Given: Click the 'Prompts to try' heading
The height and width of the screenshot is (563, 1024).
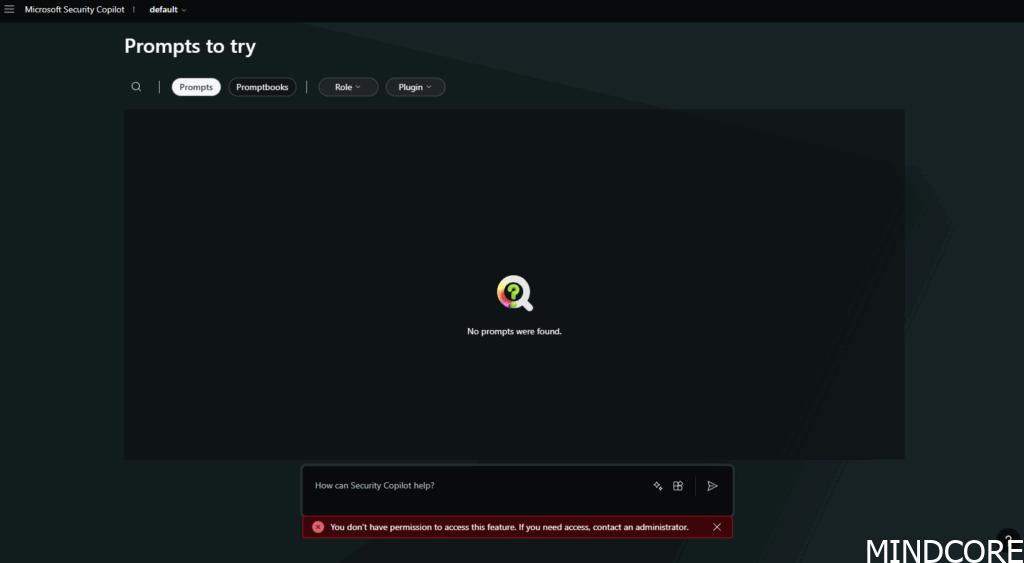Looking at the screenshot, I should [190, 46].
